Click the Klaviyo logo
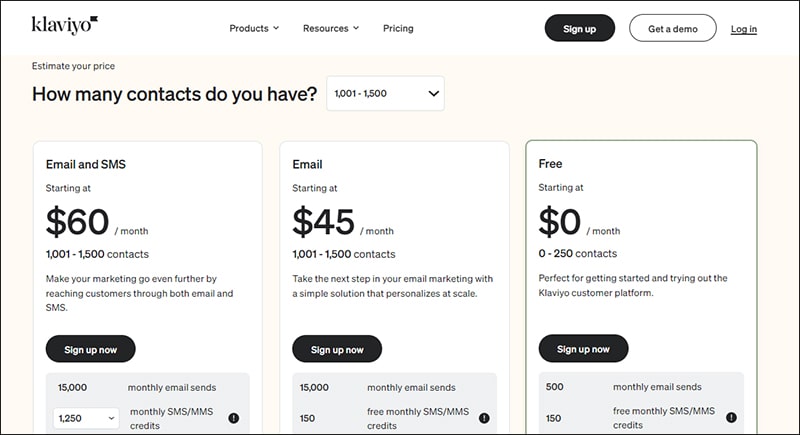The image size is (800, 435). (x=65, y=25)
